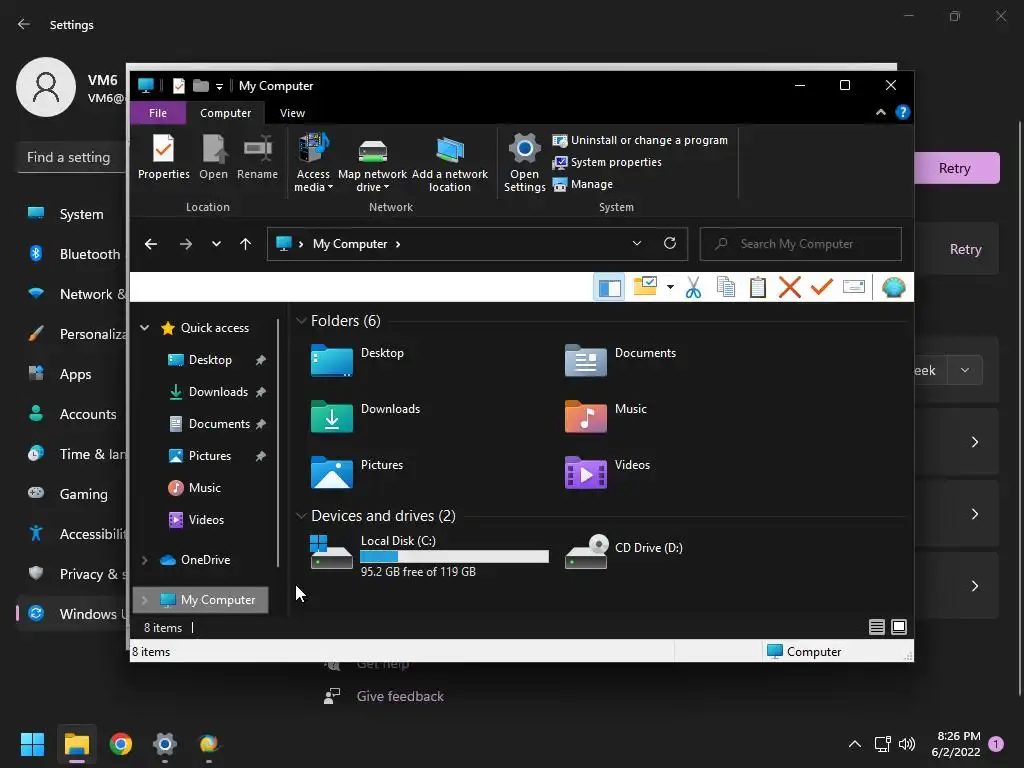Select Downloads in Quick access
1024x768 pixels.
(x=218, y=392)
